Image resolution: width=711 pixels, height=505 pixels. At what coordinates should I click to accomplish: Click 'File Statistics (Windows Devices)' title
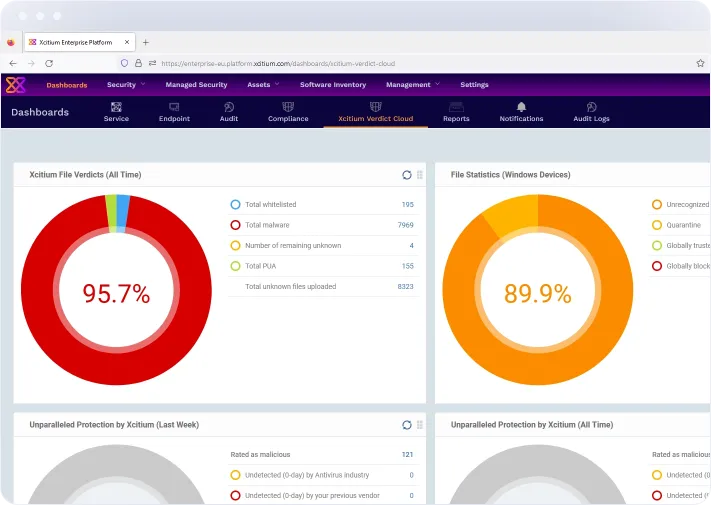(x=511, y=175)
